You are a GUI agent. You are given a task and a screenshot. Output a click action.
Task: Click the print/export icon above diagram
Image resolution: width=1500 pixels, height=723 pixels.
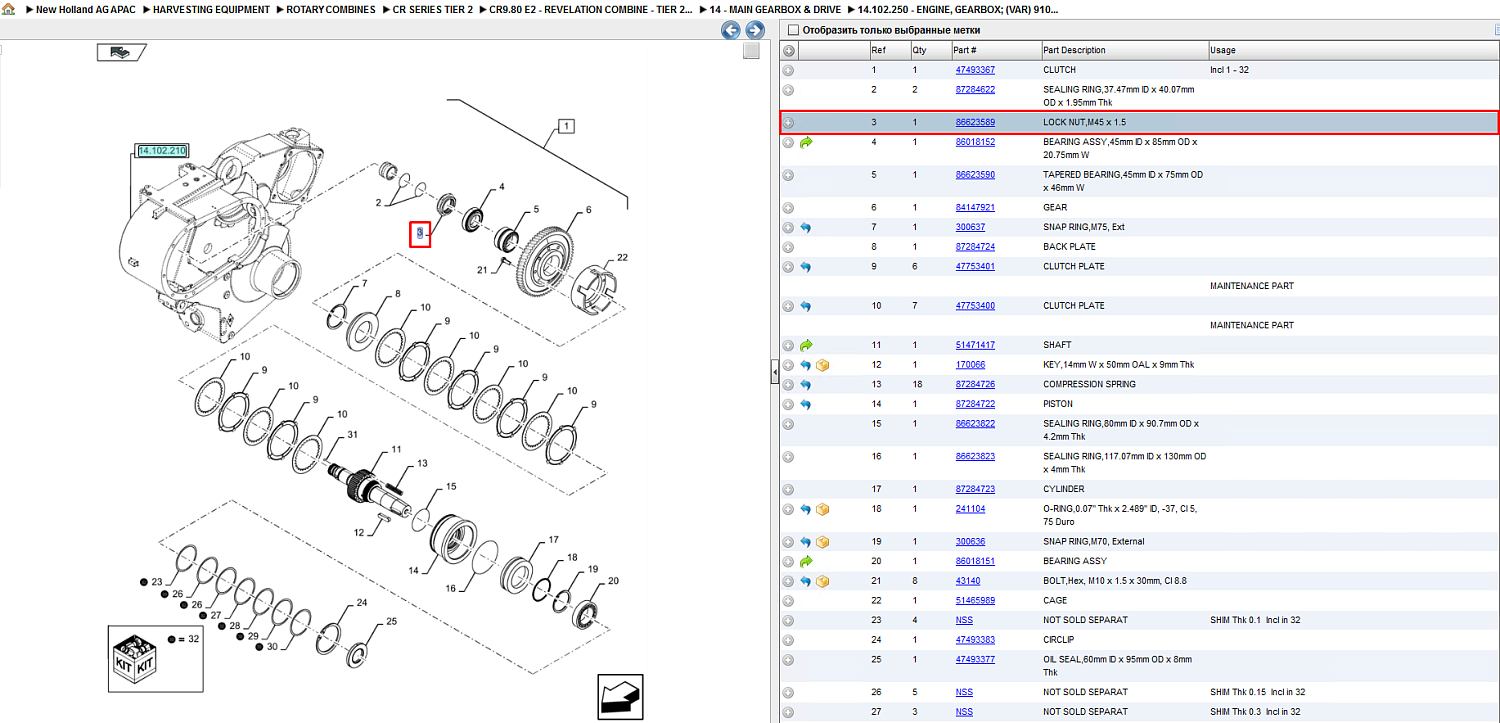(121, 52)
